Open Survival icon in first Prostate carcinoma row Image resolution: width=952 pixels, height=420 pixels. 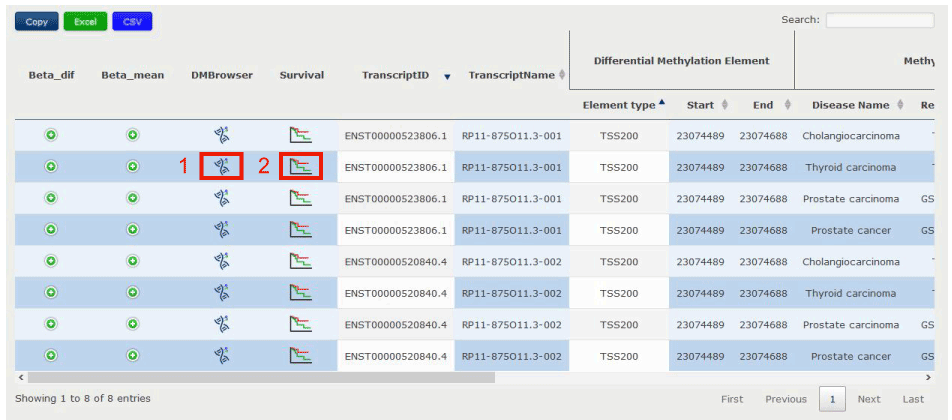click(x=301, y=199)
